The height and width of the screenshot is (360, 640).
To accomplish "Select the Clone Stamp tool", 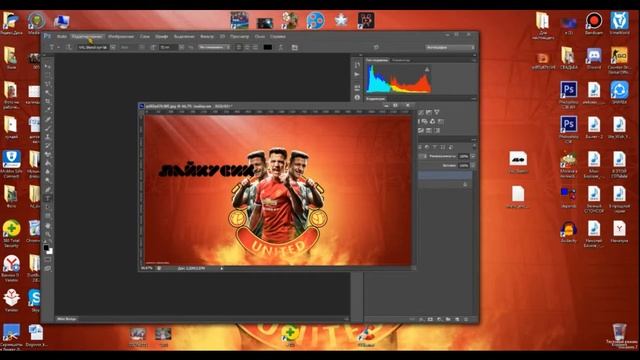I will (x=48, y=137).
